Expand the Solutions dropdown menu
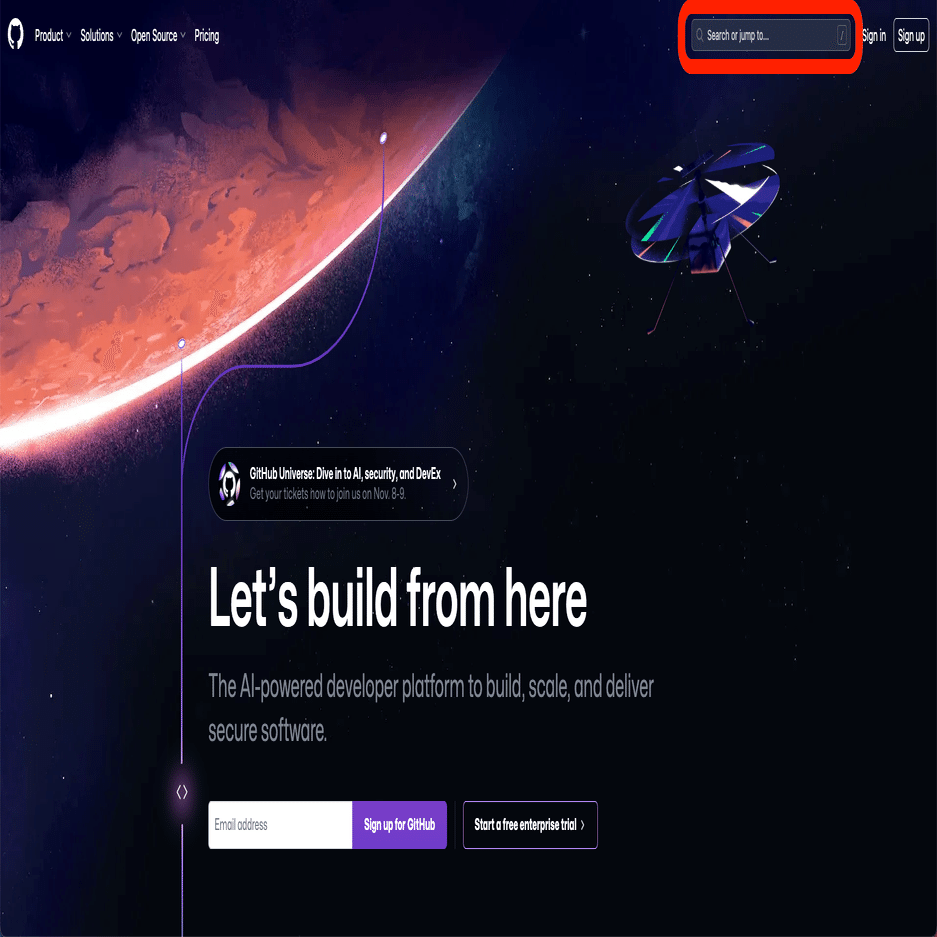This screenshot has height=937, width=937. [101, 36]
